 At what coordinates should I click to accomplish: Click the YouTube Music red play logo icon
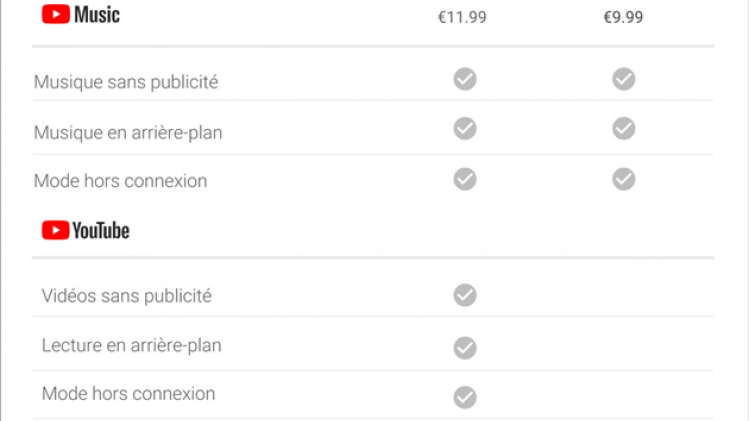pos(55,14)
